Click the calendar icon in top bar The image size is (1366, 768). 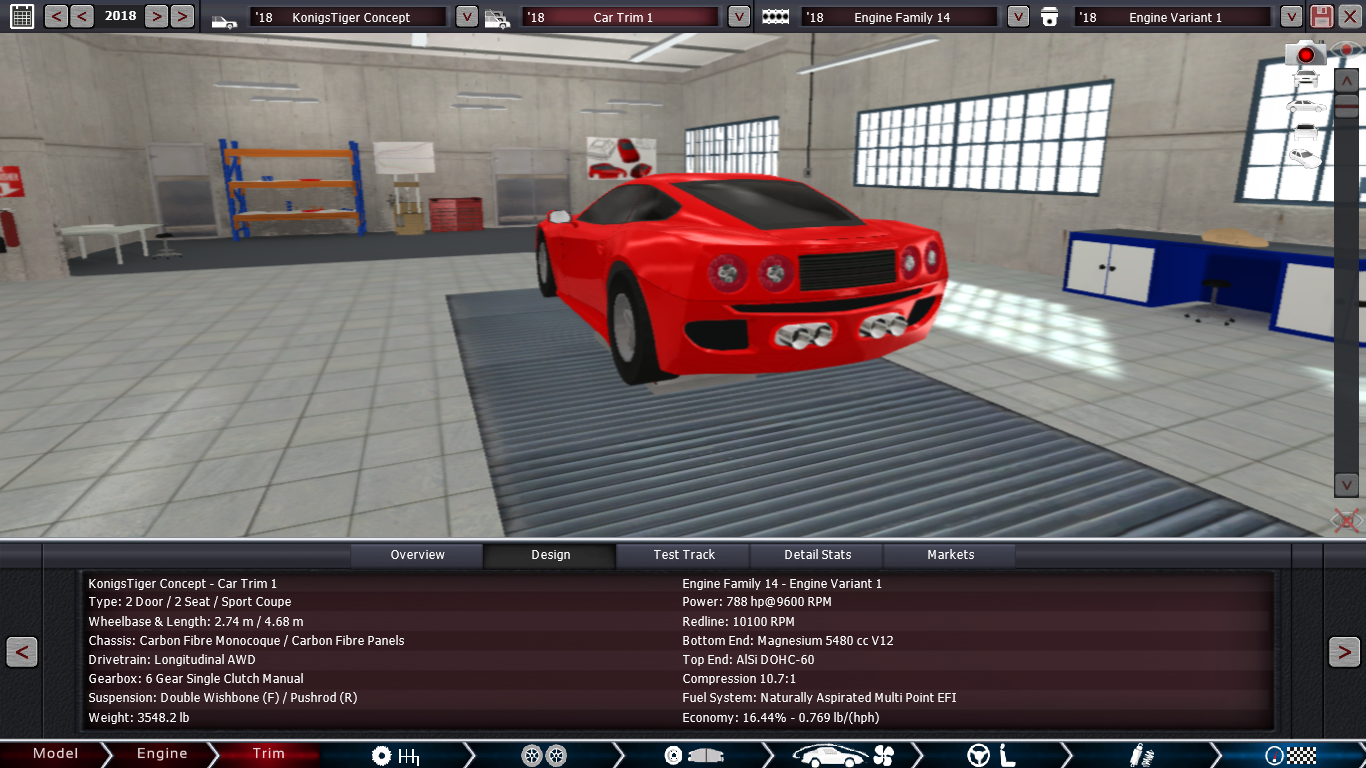21,16
